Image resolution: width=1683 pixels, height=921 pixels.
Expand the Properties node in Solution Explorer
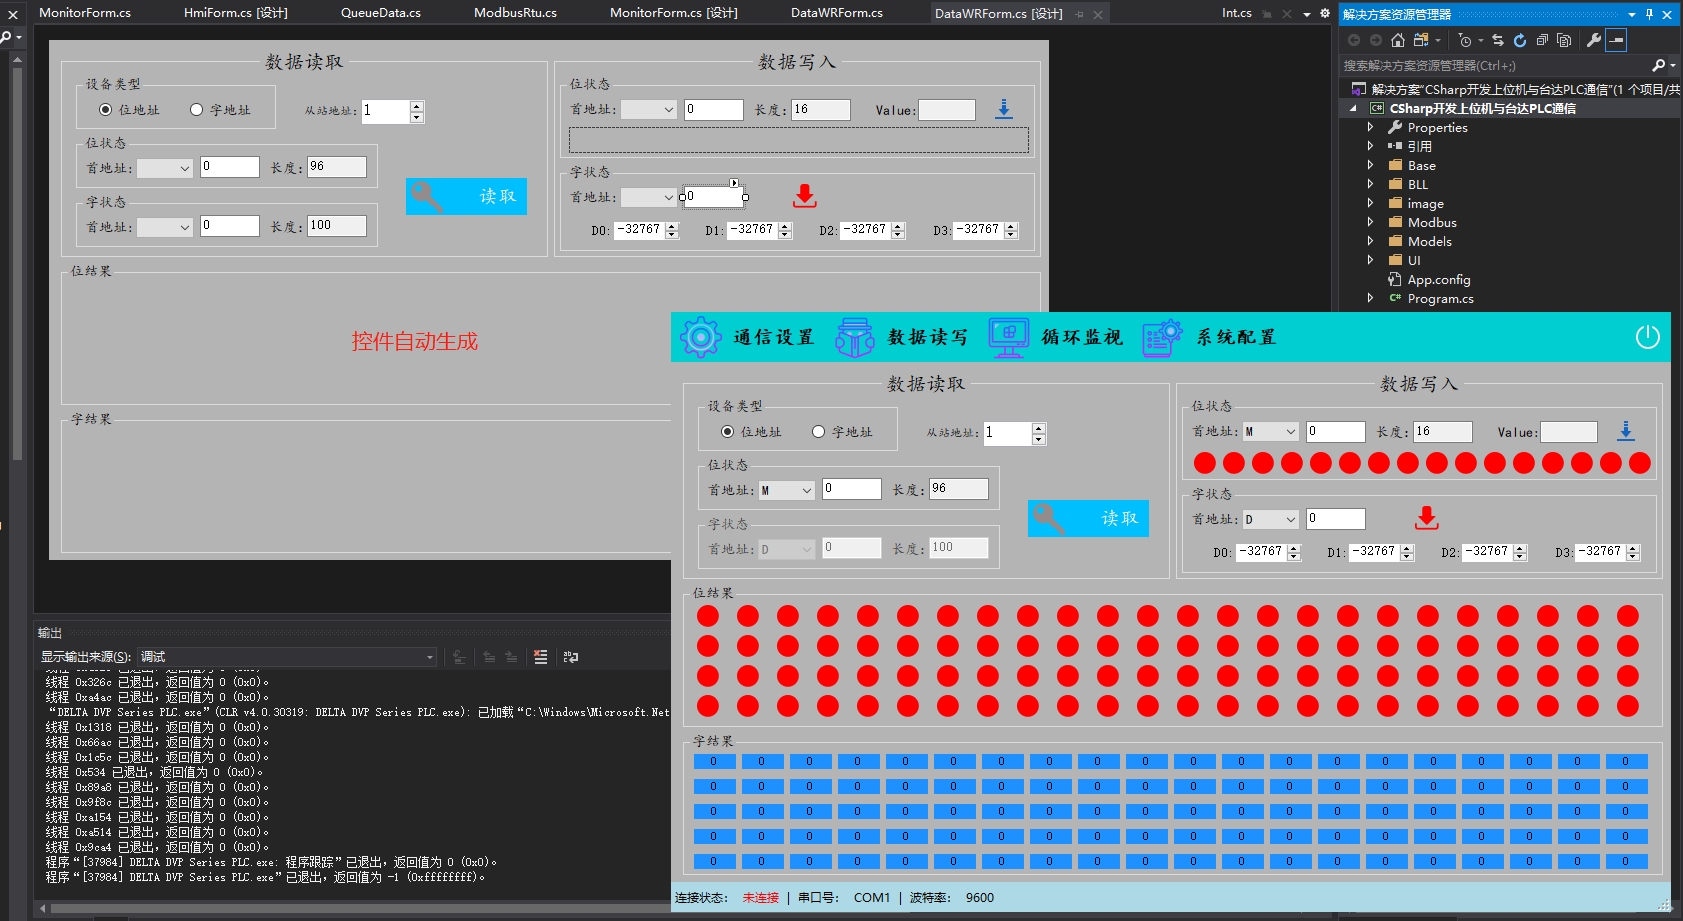point(1370,128)
